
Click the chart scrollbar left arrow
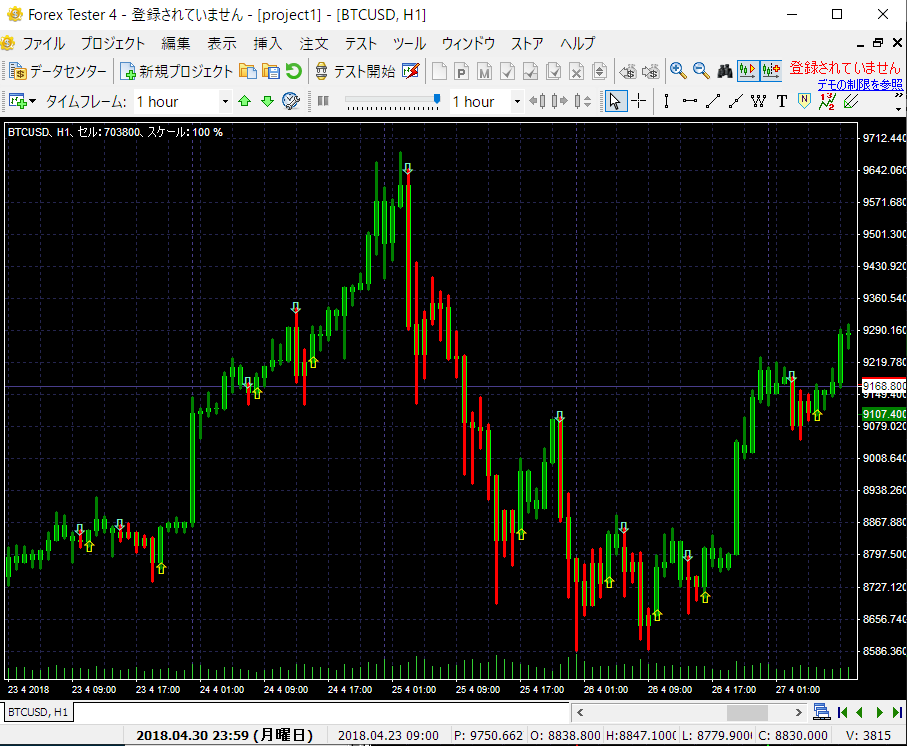coord(580,712)
